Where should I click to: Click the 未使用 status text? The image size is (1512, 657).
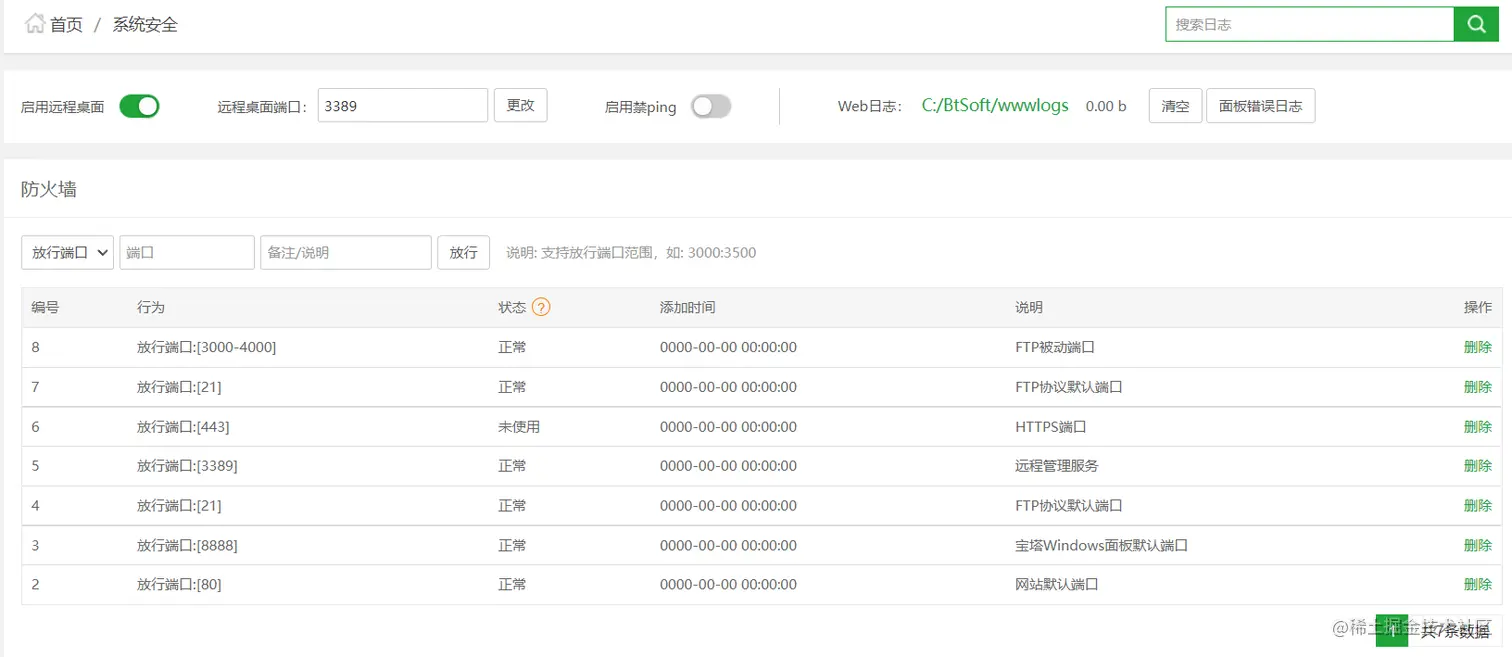[x=519, y=427]
